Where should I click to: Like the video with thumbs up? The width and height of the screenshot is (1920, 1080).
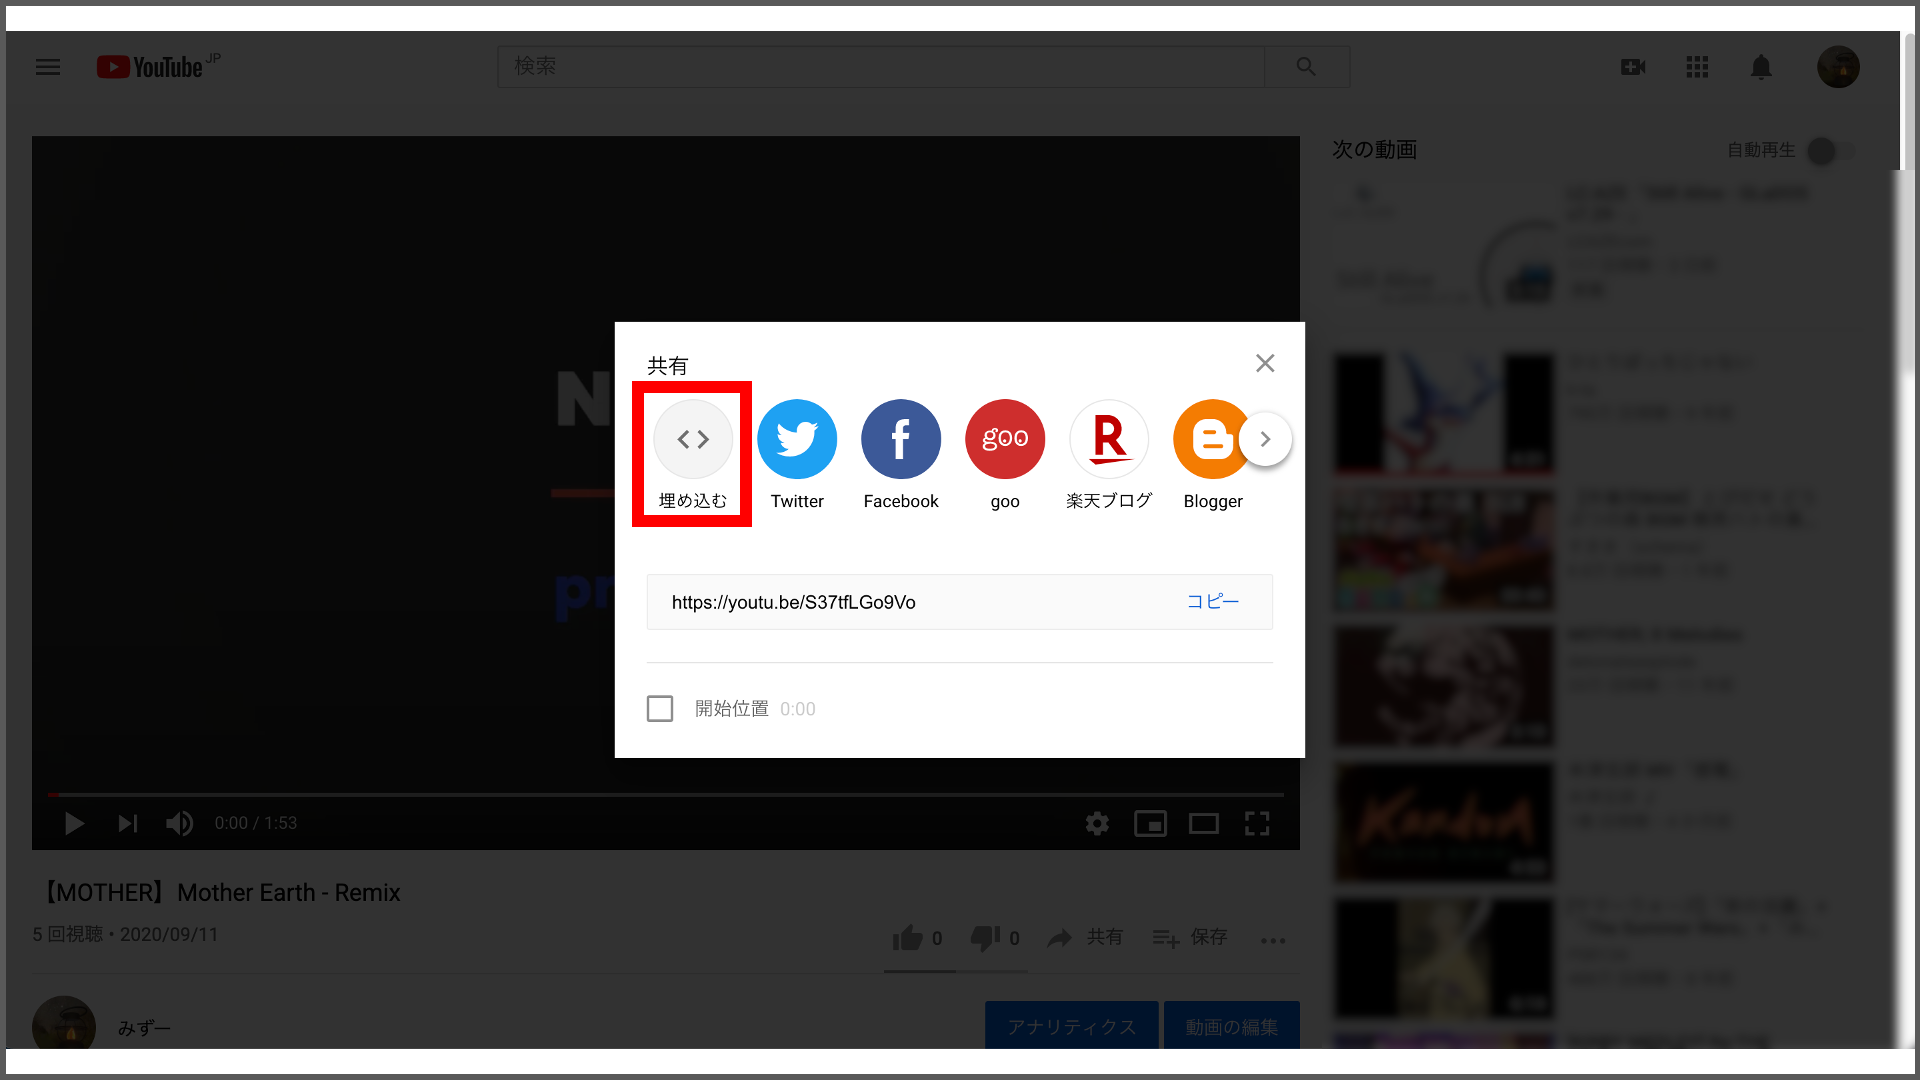(x=908, y=938)
